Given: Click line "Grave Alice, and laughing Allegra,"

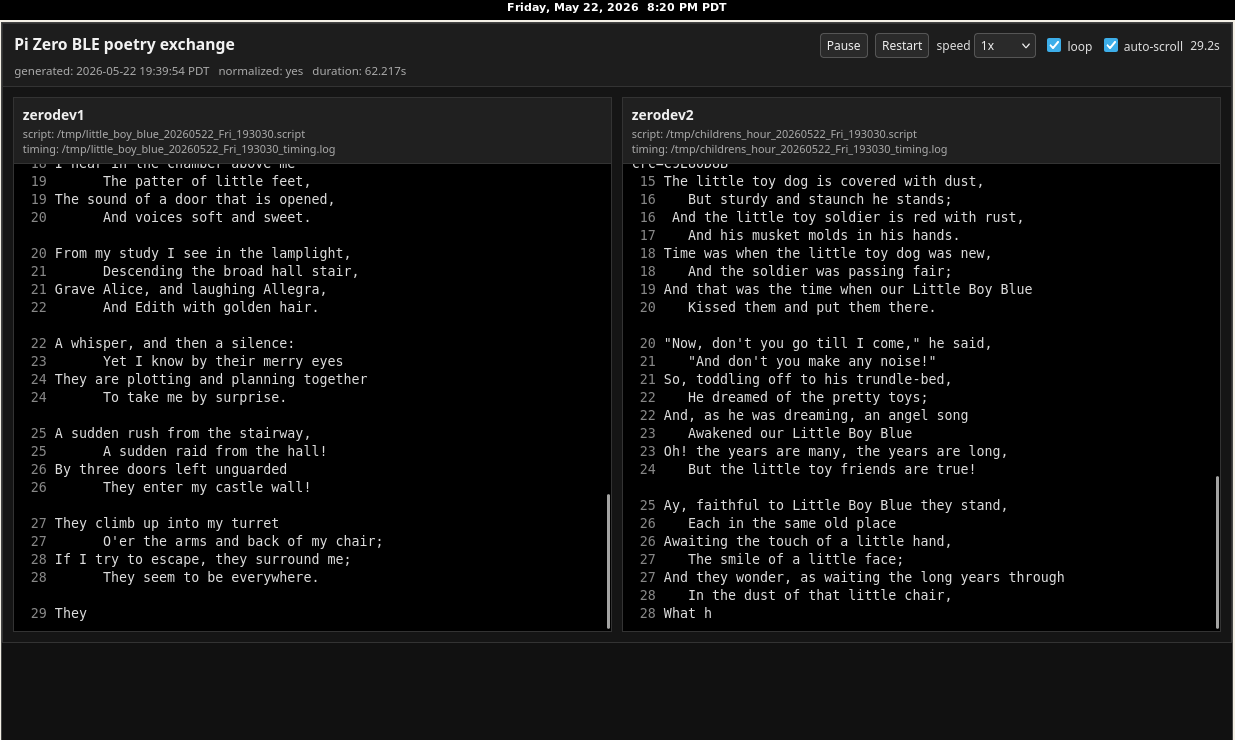Looking at the screenshot, I should click(x=191, y=289).
